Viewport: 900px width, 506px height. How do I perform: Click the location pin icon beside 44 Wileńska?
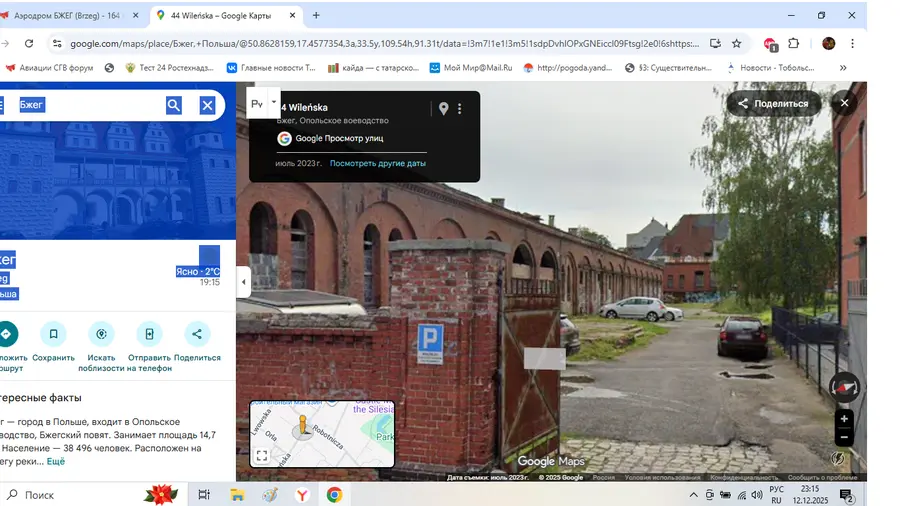[443, 108]
